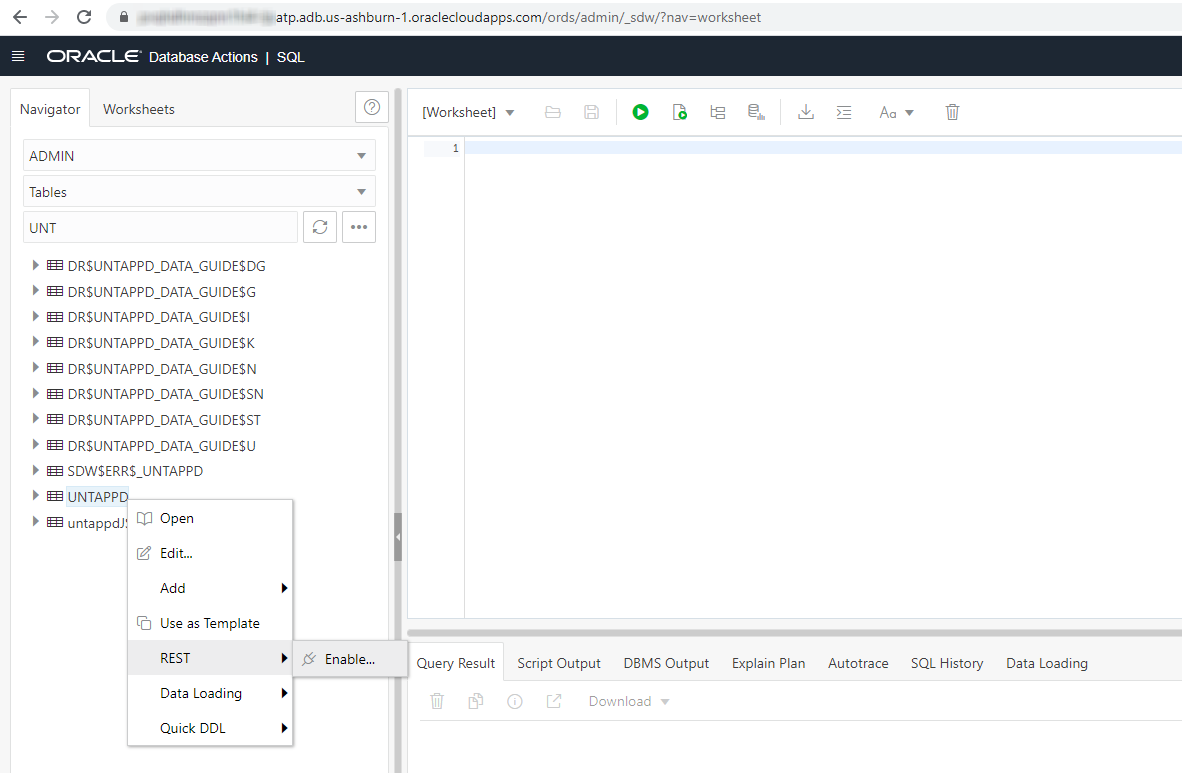Collapse the Navigator panel splitter arrow
Screen dimensions: 1182x773
point(398,537)
